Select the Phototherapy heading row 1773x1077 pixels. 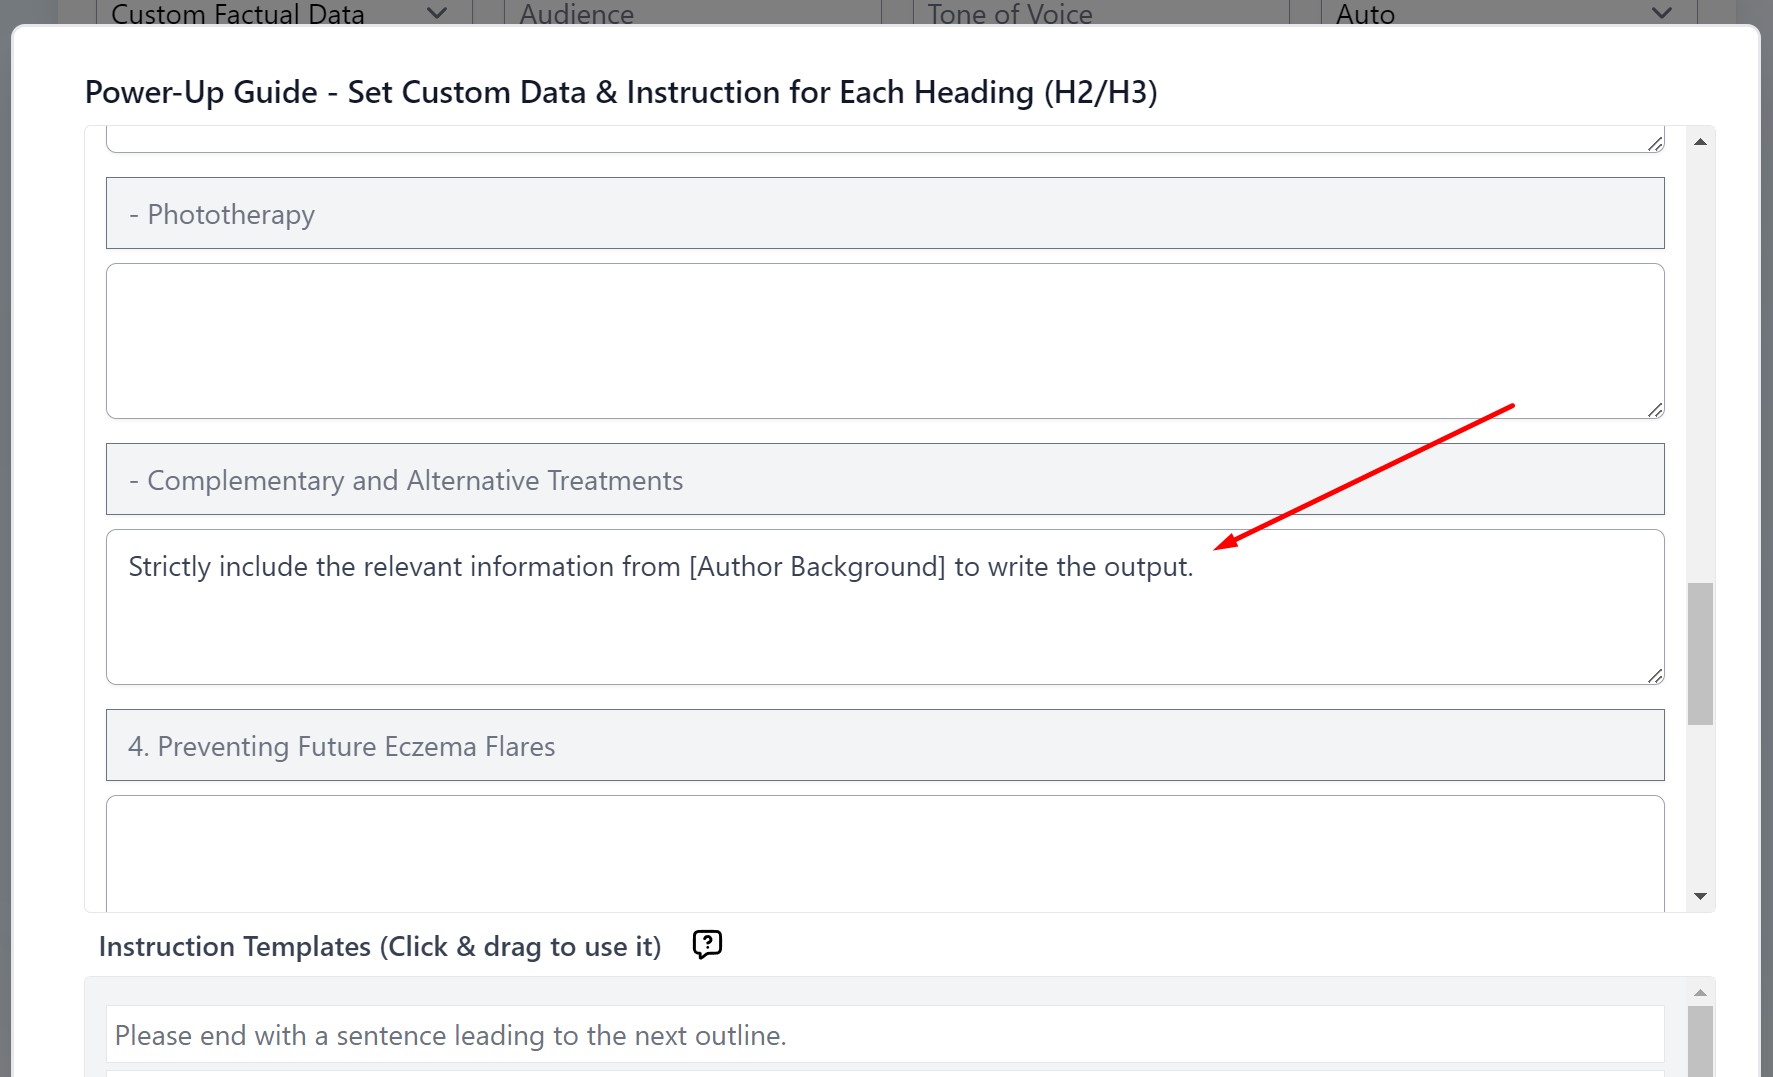point(885,213)
